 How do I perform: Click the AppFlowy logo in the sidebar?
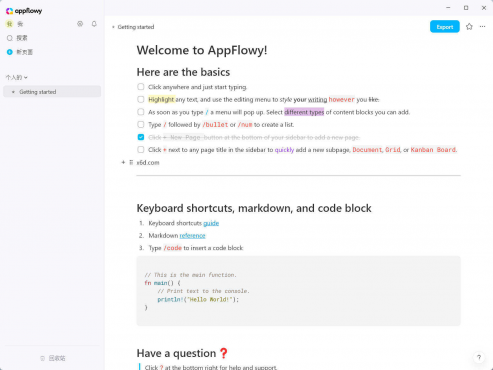(x=24, y=11)
